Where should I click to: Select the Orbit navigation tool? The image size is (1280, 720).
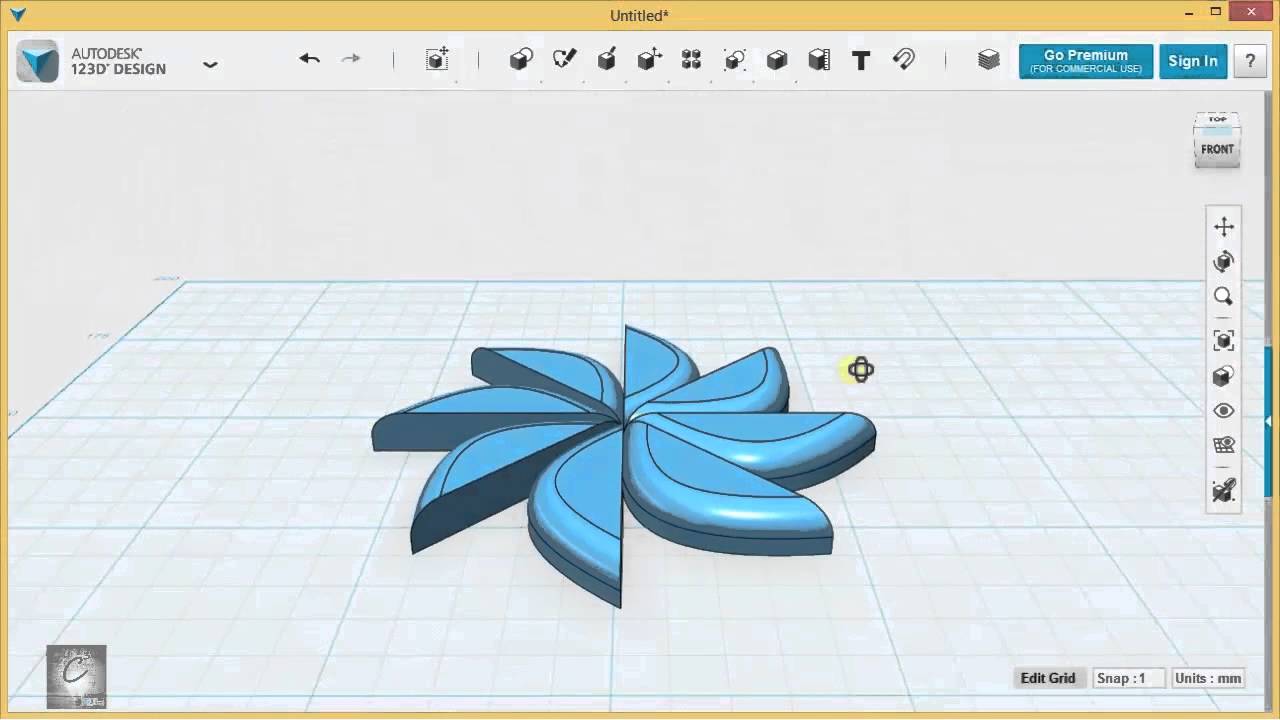tap(1224, 262)
